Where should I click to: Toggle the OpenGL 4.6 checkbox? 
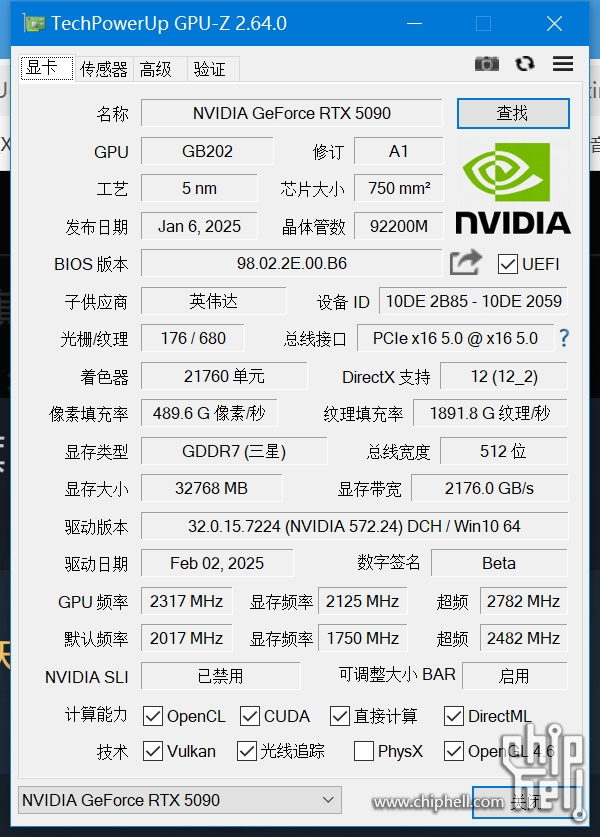click(454, 752)
